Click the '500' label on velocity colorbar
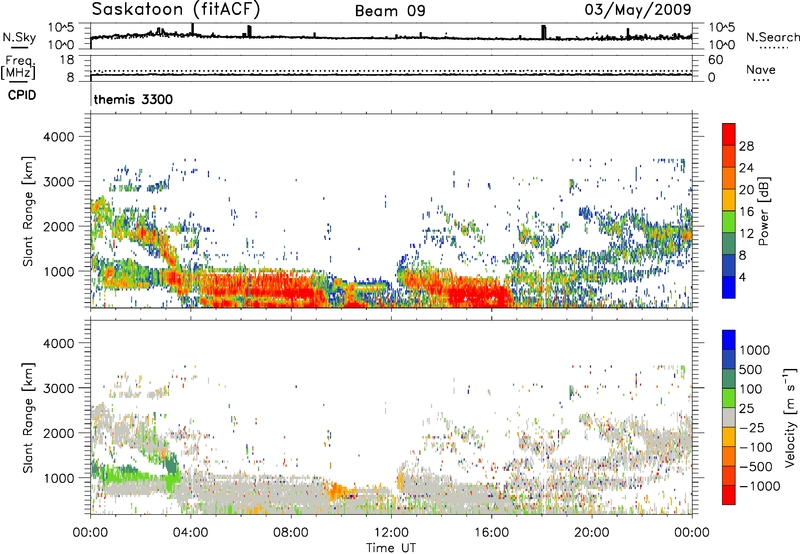The width and height of the screenshot is (800, 554). 751,369
